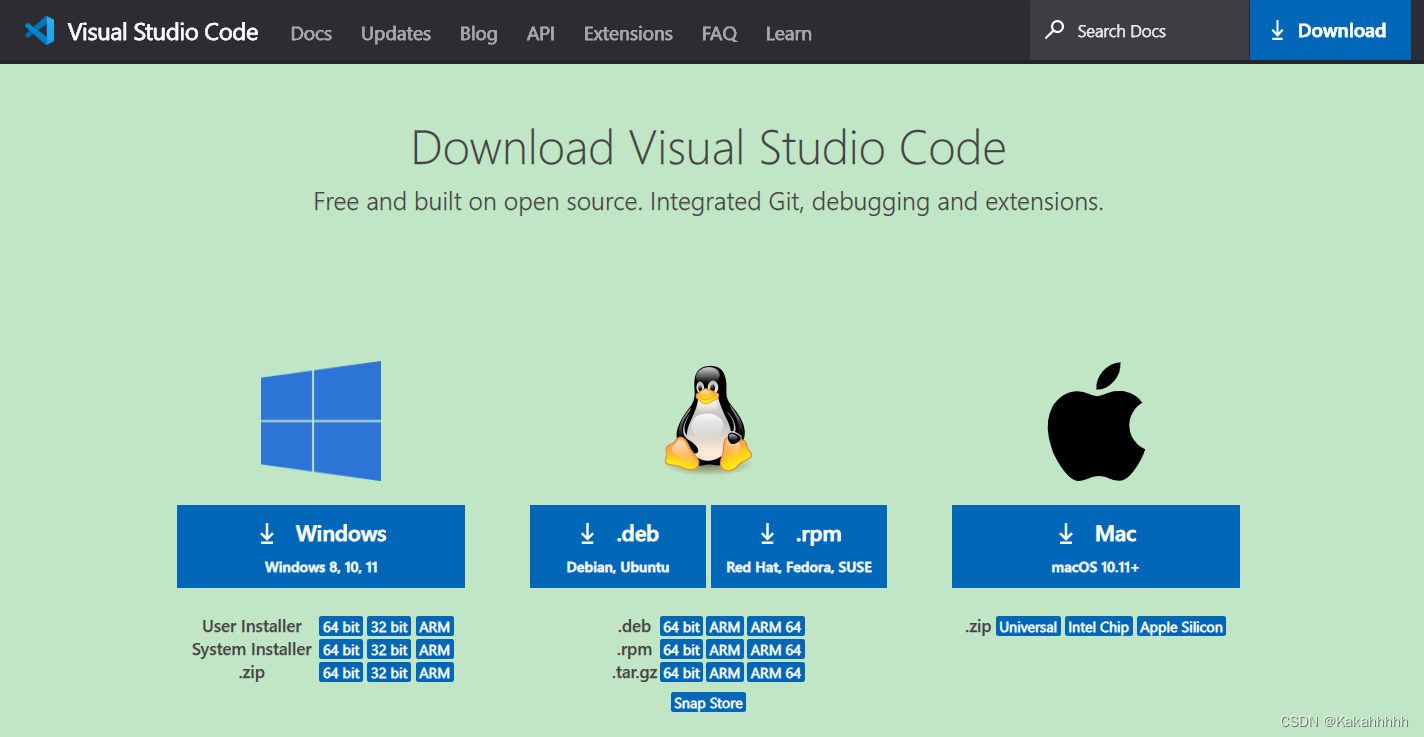Screen dimensions: 1424x737
Task: Navigate to the Updates section
Action: coord(396,33)
